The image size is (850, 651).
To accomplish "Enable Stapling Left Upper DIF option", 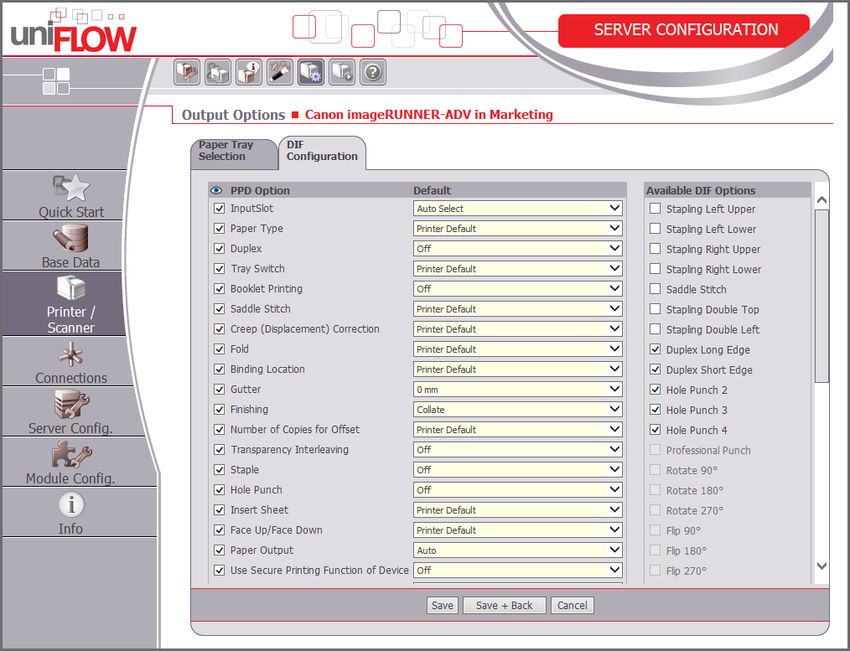I will click(x=655, y=209).
